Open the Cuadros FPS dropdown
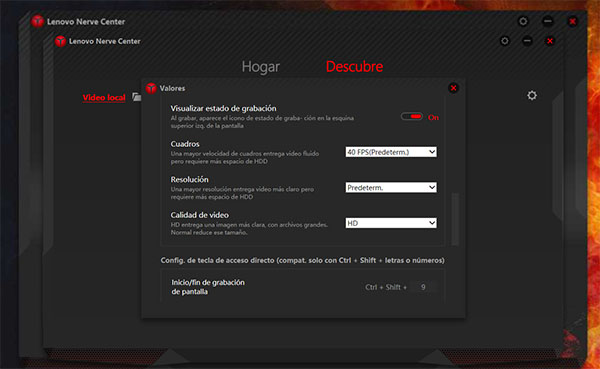Screen dimensions: 600x369 [x=391, y=152]
